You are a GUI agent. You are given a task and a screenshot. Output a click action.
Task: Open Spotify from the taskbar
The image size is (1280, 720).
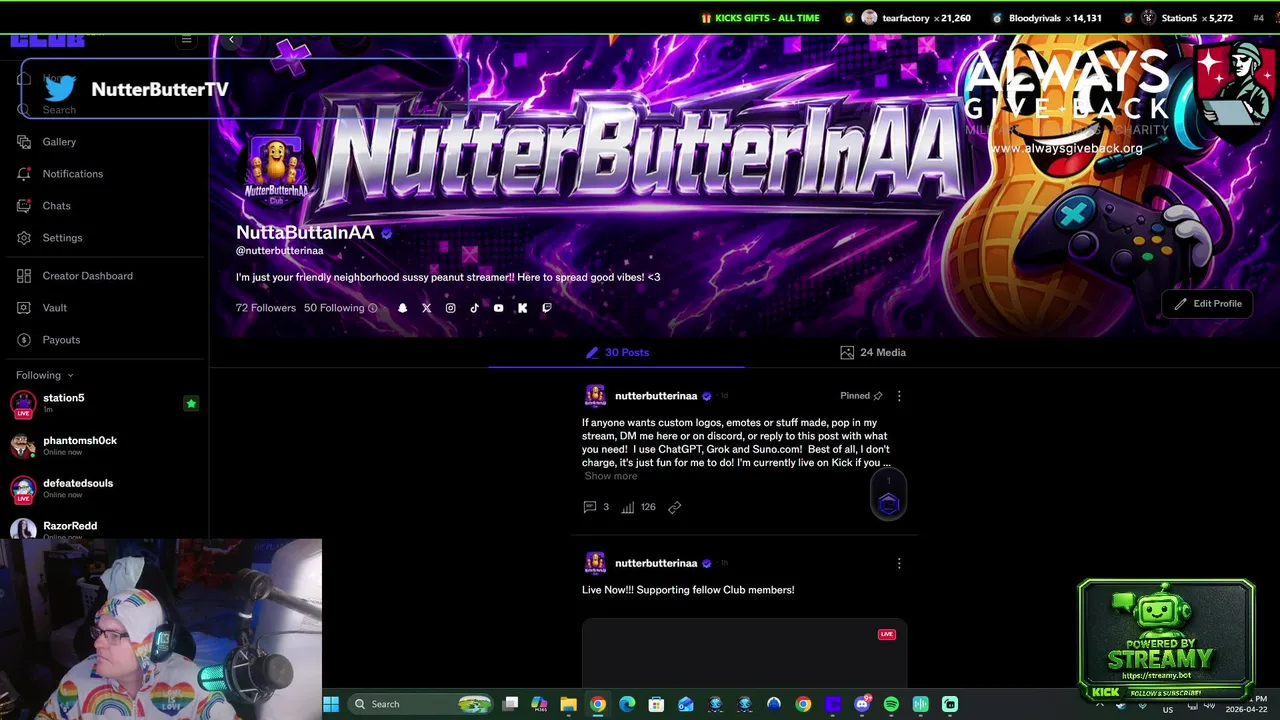[891, 704]
